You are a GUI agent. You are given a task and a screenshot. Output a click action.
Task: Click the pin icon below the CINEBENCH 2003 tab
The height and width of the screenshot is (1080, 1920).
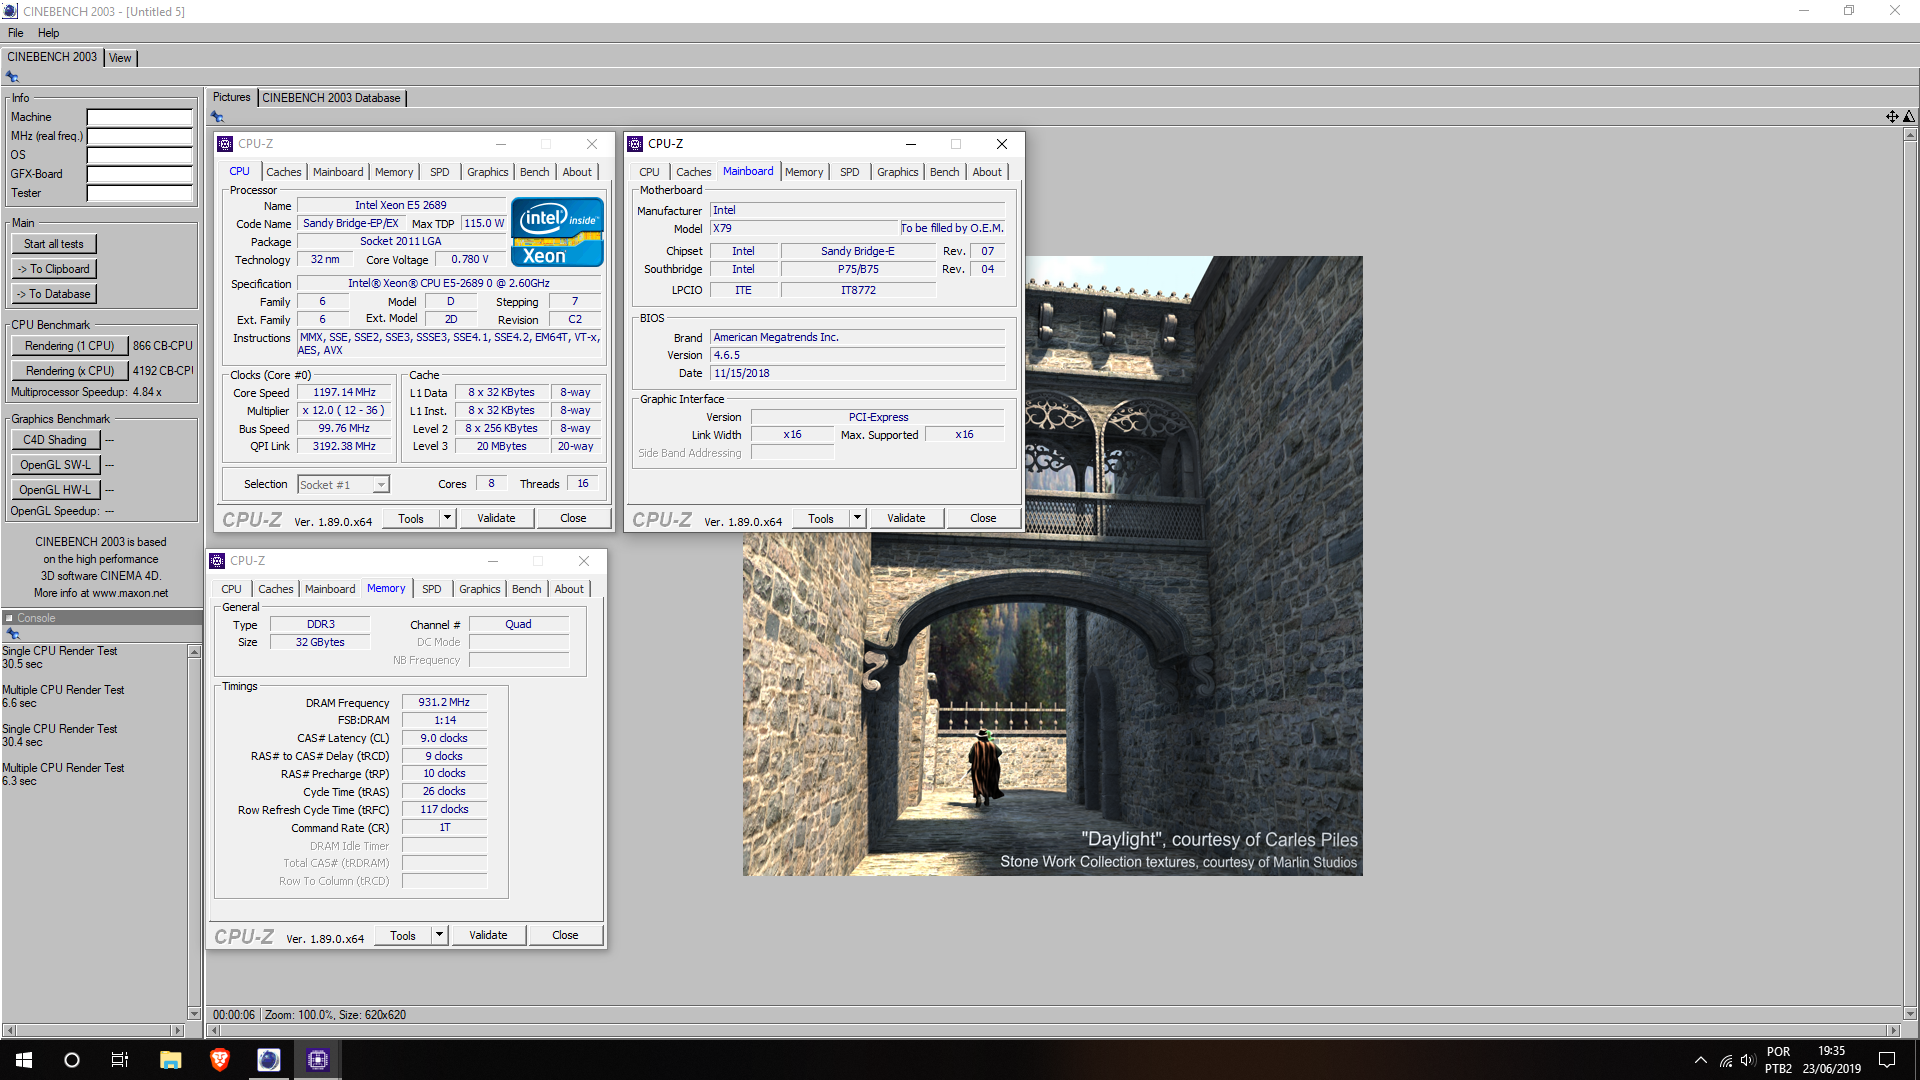[x=12, y=77]
